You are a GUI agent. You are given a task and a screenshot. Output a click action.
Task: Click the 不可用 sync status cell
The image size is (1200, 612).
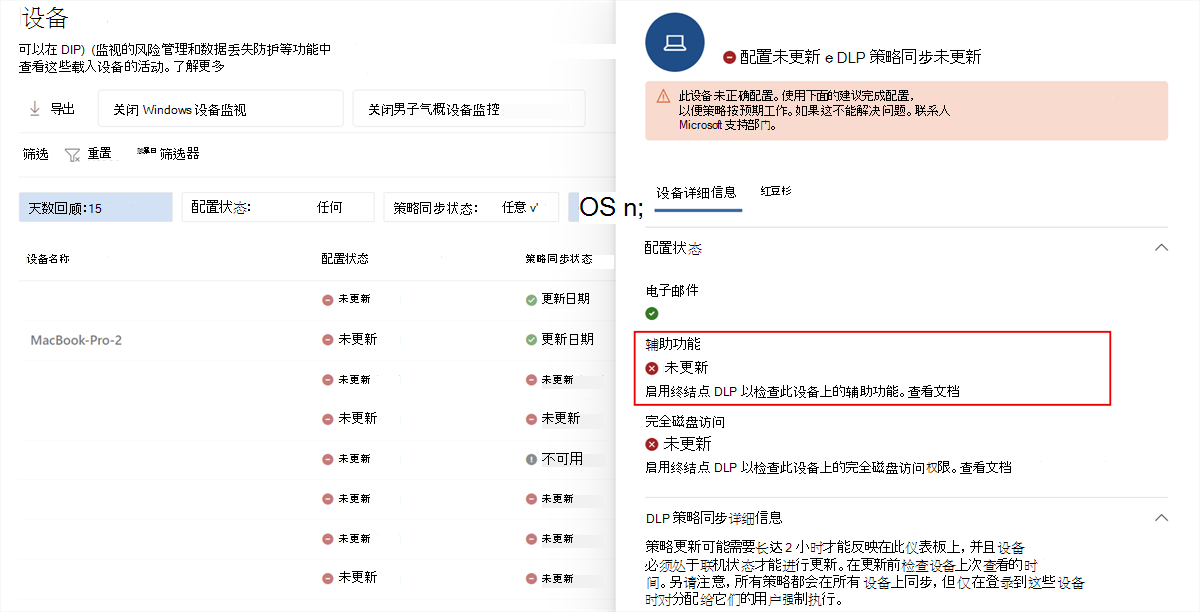tap(555, 459)
